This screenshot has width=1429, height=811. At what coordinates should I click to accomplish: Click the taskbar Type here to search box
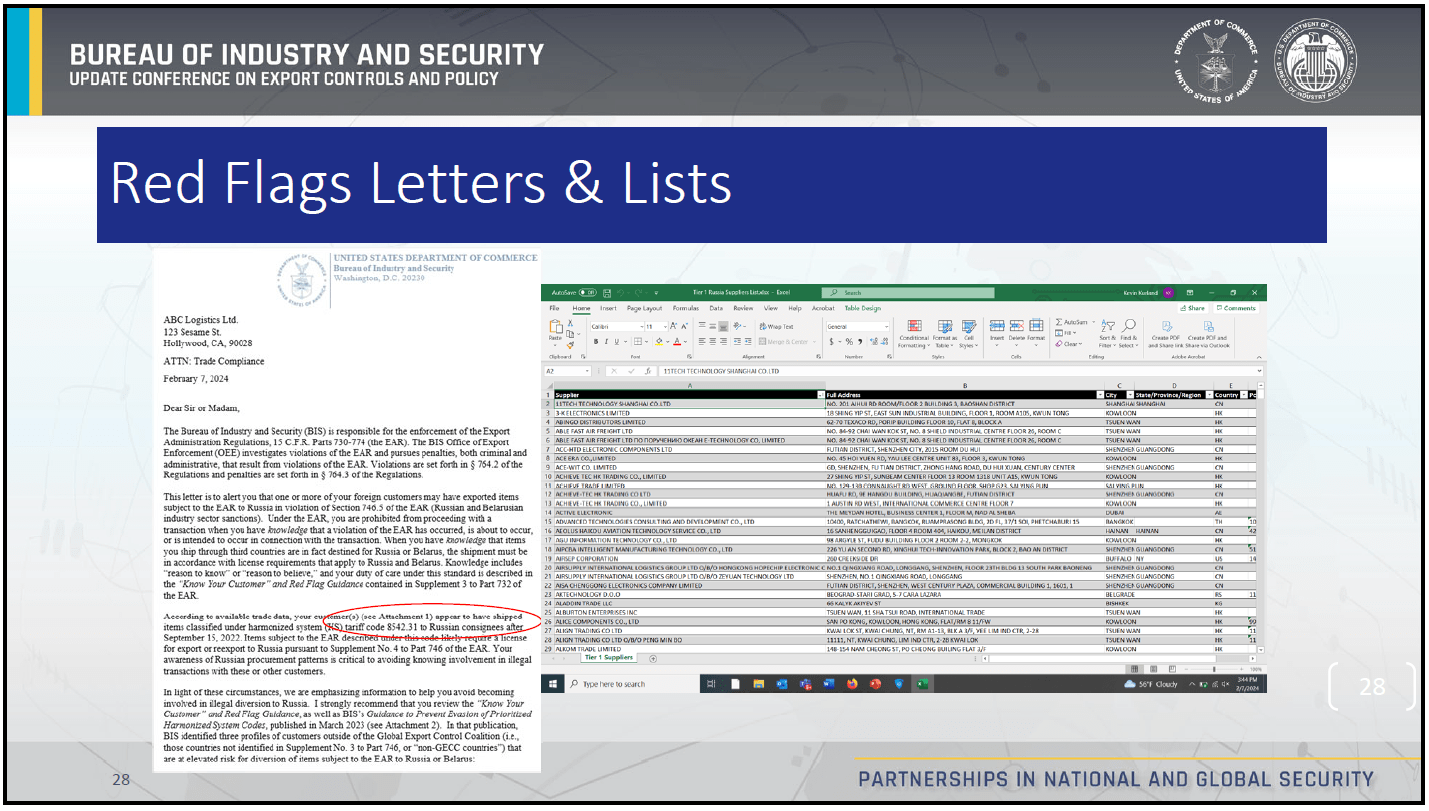click(x=632, y=684)
